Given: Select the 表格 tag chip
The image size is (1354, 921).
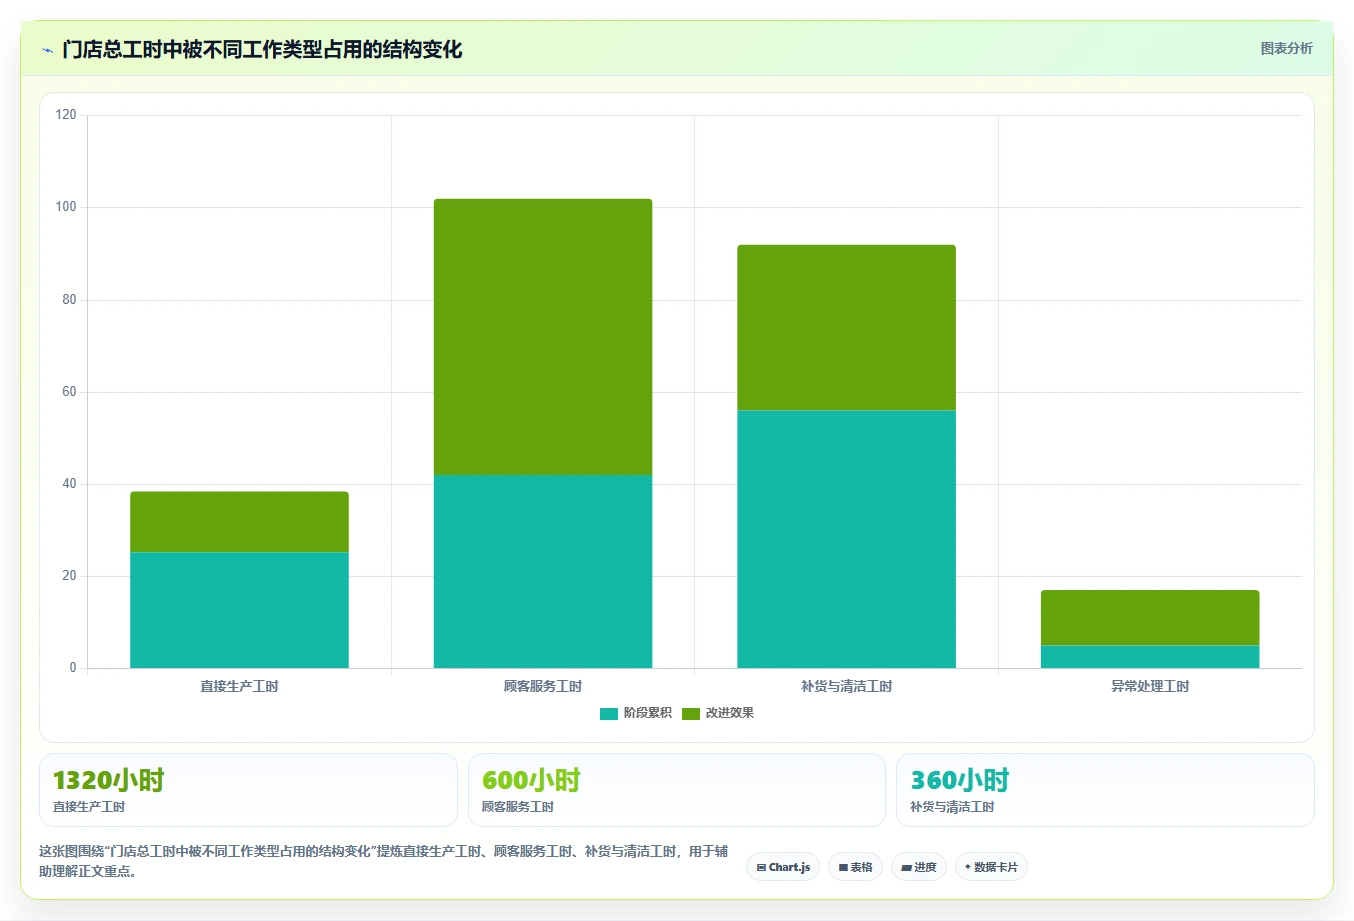Looking at the screenshot, I should pyautogui.click(x=855, y=867).
